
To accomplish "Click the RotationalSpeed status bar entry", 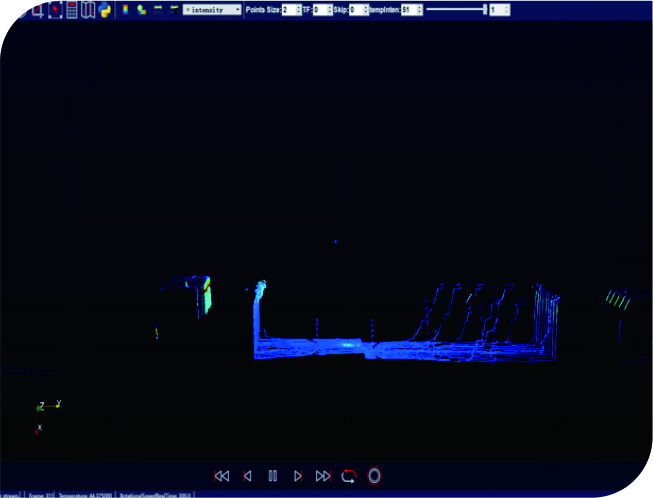I will (155, 495).
